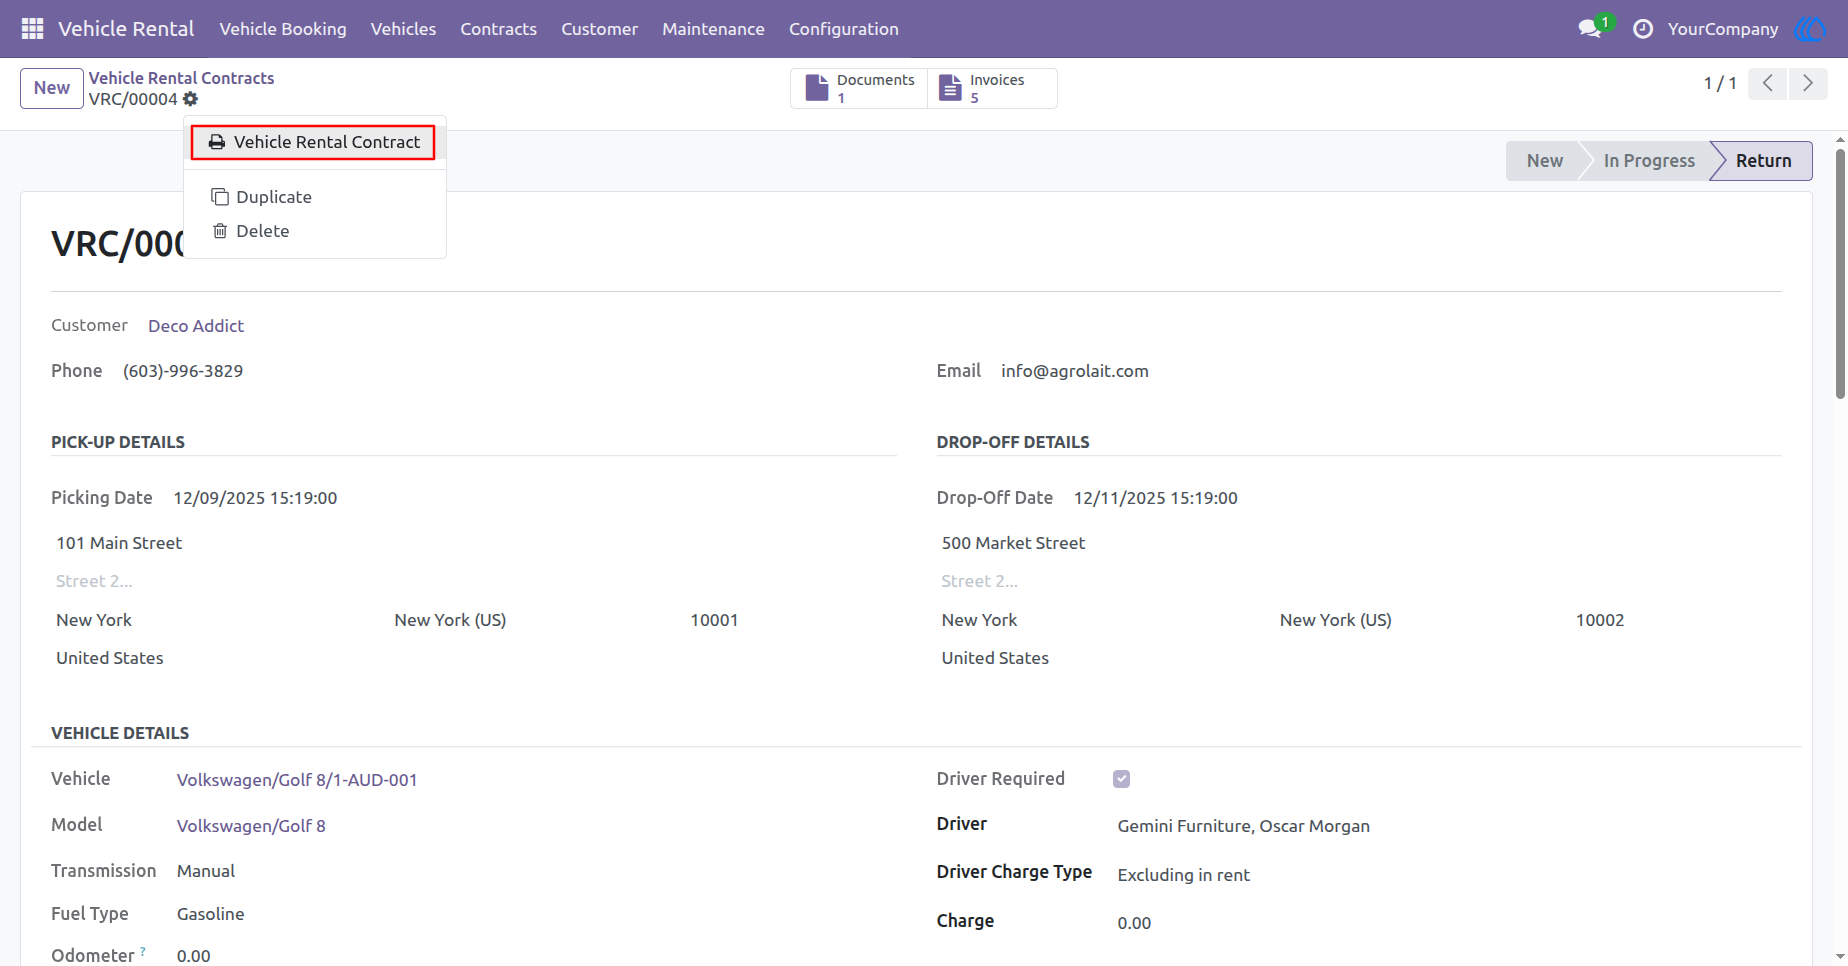Print the Vehicle Rental Contract

[x=313, y=142]
